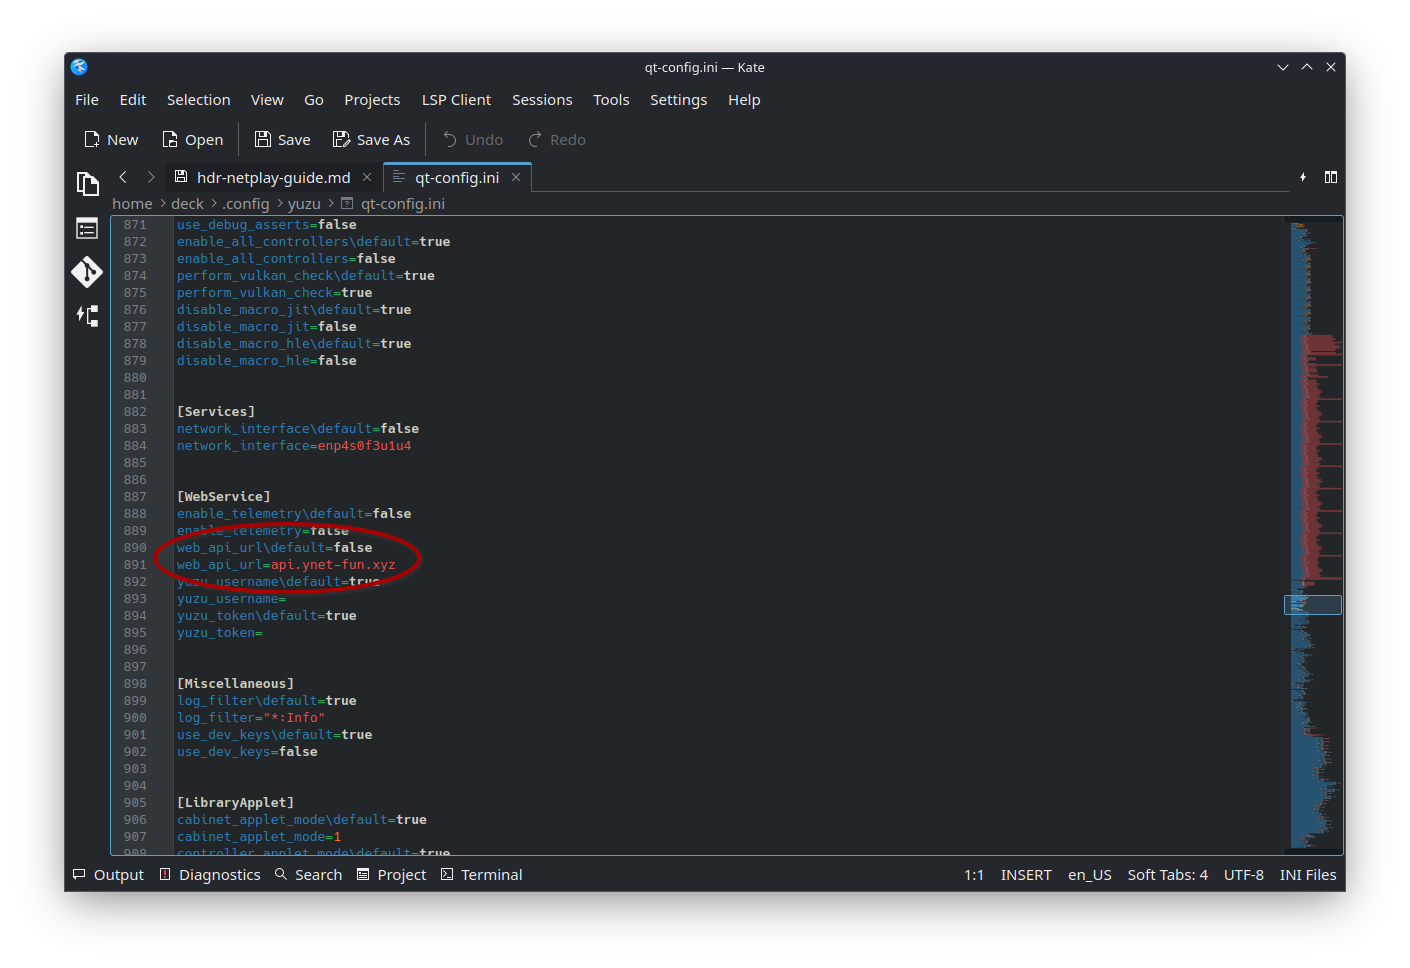Click the split view icon
This screenshot has height=968, width=1410.
tap(1331, 177)
